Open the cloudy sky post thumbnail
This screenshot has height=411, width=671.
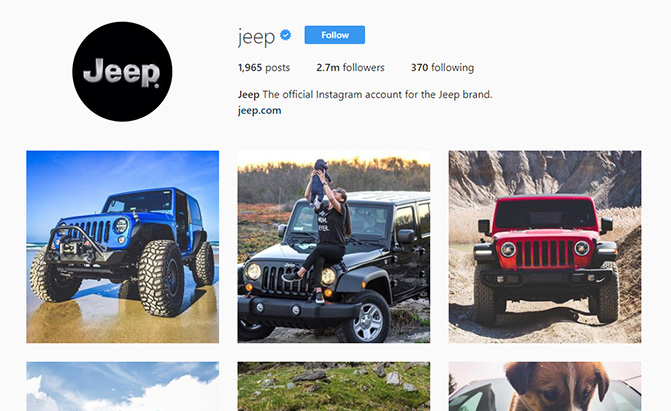coord(122,386)
